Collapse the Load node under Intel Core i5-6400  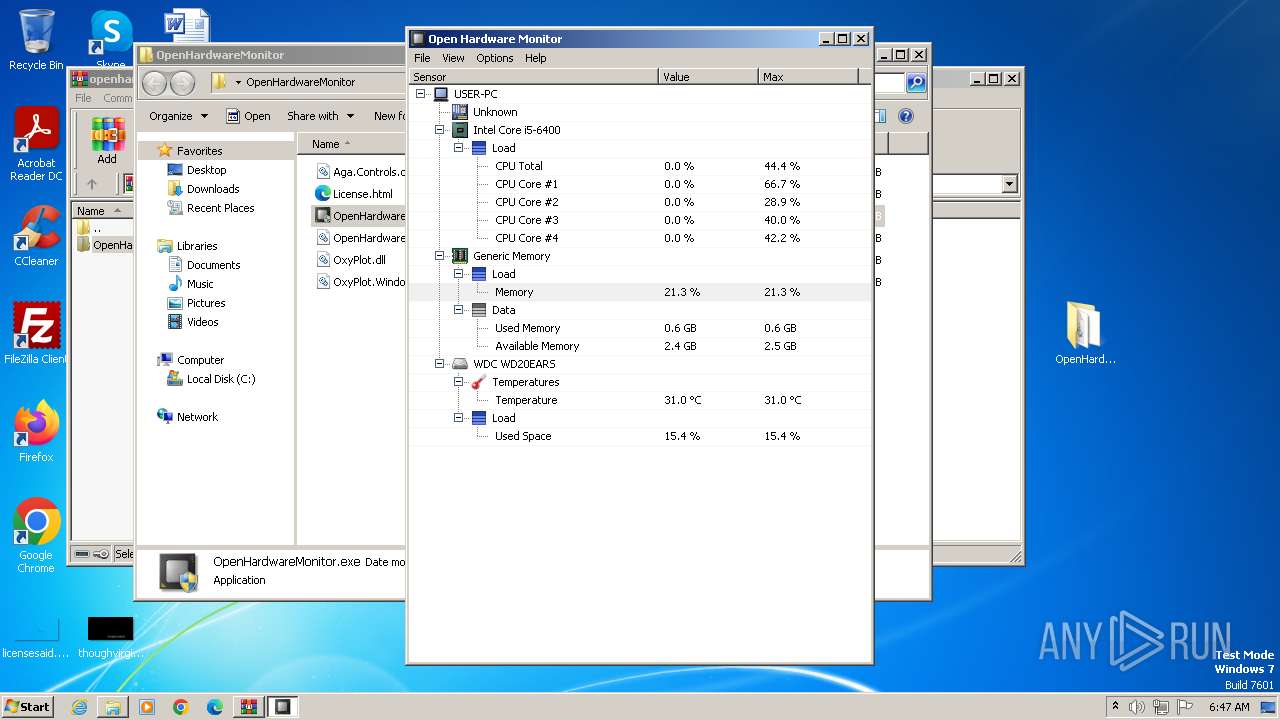point(459,148)
